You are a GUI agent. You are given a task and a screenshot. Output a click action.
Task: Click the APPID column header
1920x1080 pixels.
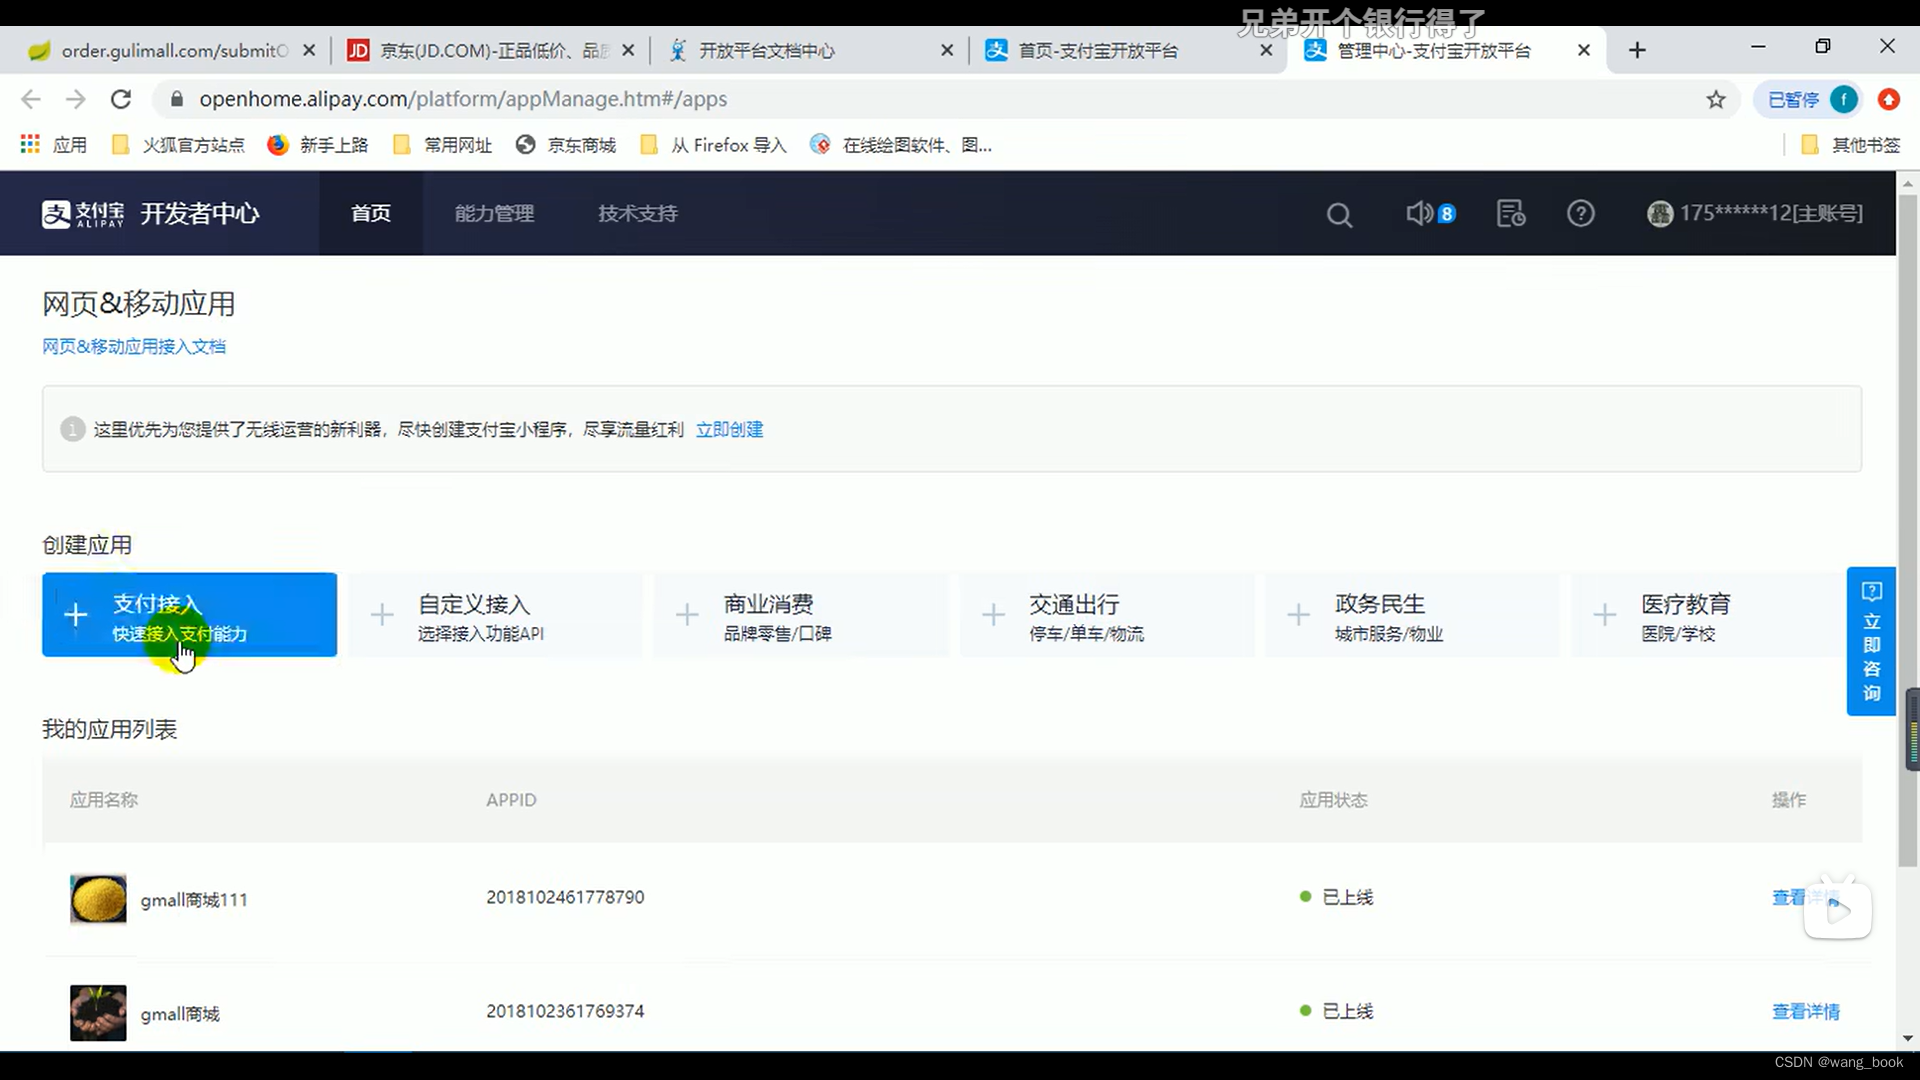click(511, 799)
